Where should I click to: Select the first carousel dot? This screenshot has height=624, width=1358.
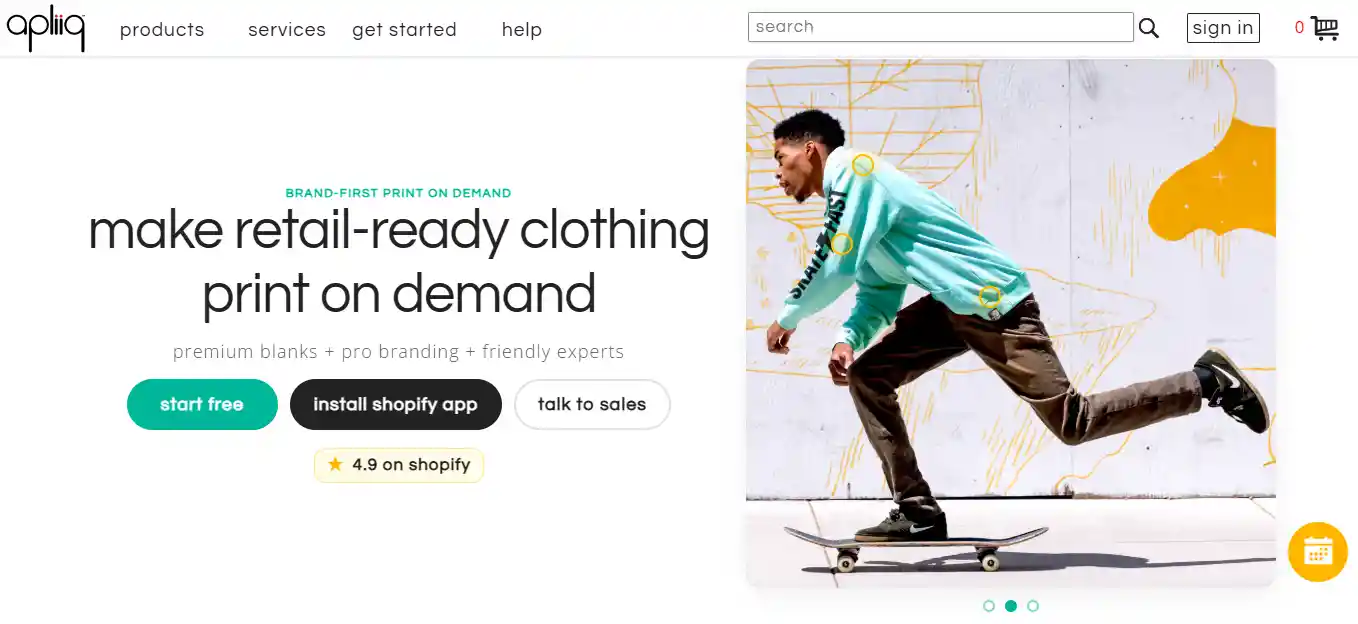[989, 605]
